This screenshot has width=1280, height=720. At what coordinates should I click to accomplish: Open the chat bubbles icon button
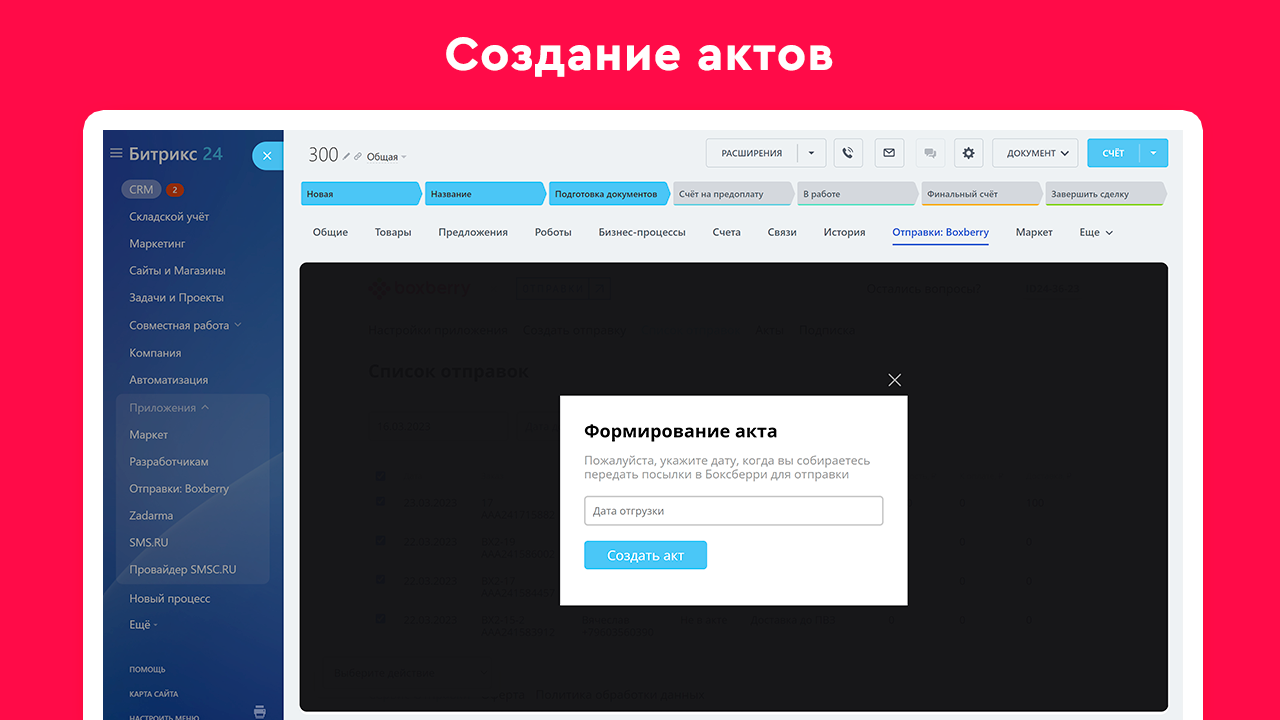coord(930,153)
